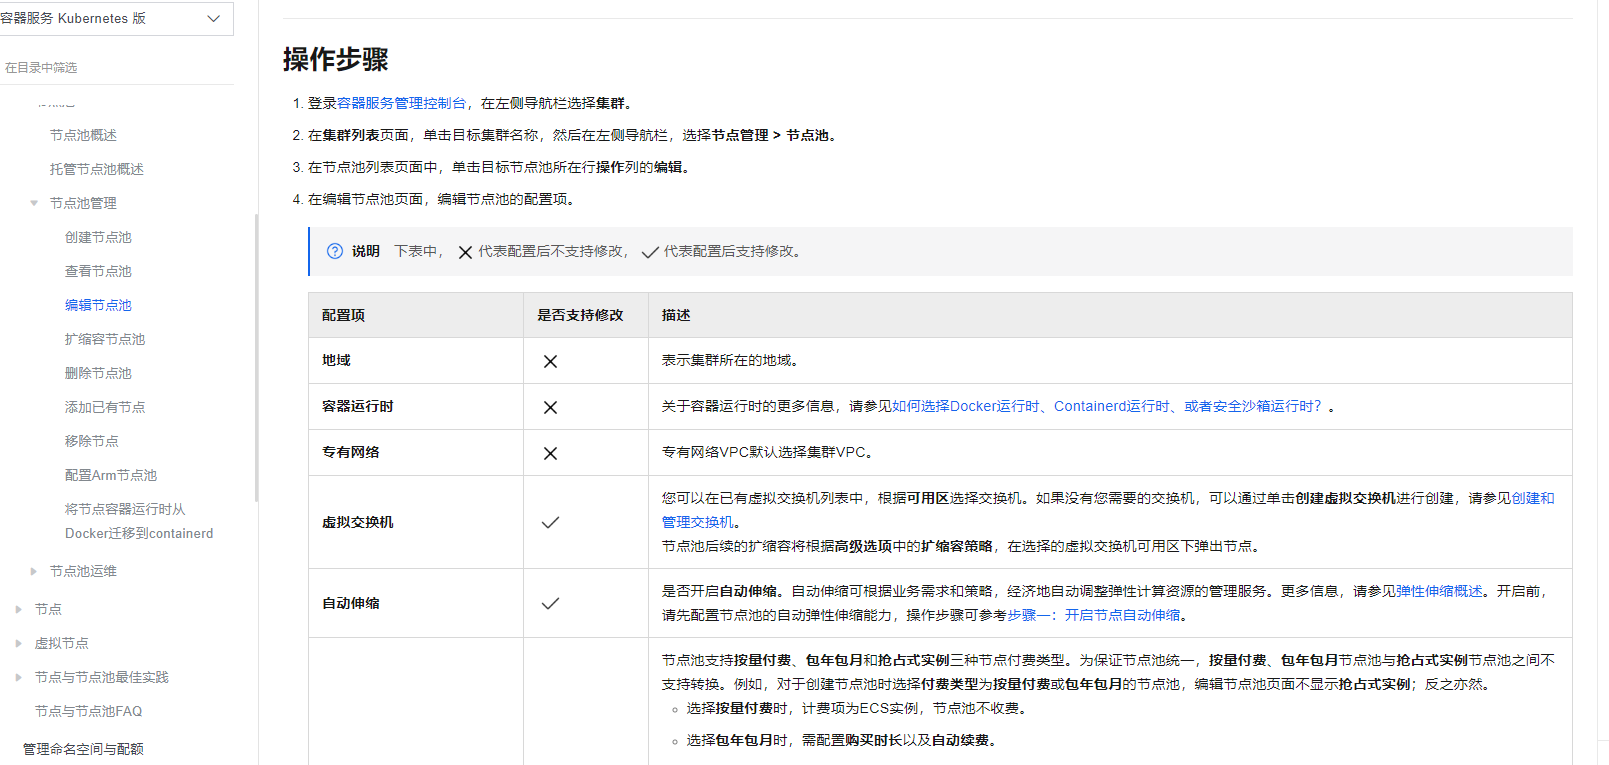The image size is (1609, 765).
Task: Open the 弹性伸缩概述 link
Action: (x=1439, y=591)
